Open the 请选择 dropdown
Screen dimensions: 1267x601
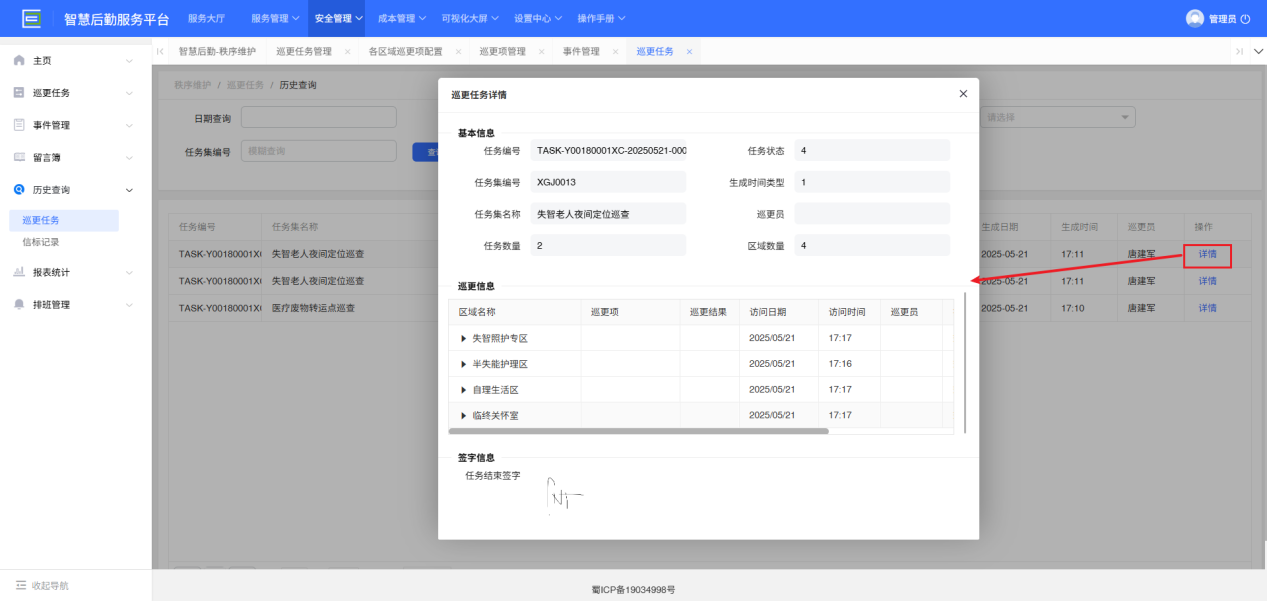1058,117
